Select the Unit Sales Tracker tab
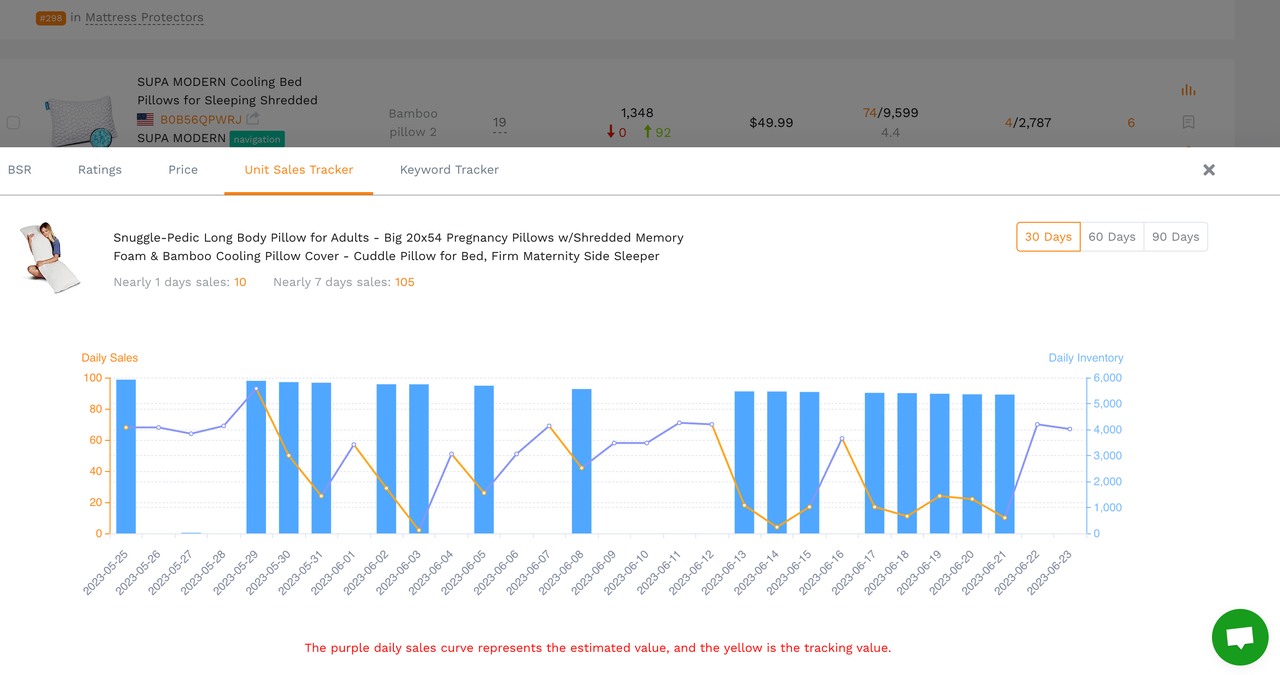This screenshot has width=1280, height=675. [299, 170]
